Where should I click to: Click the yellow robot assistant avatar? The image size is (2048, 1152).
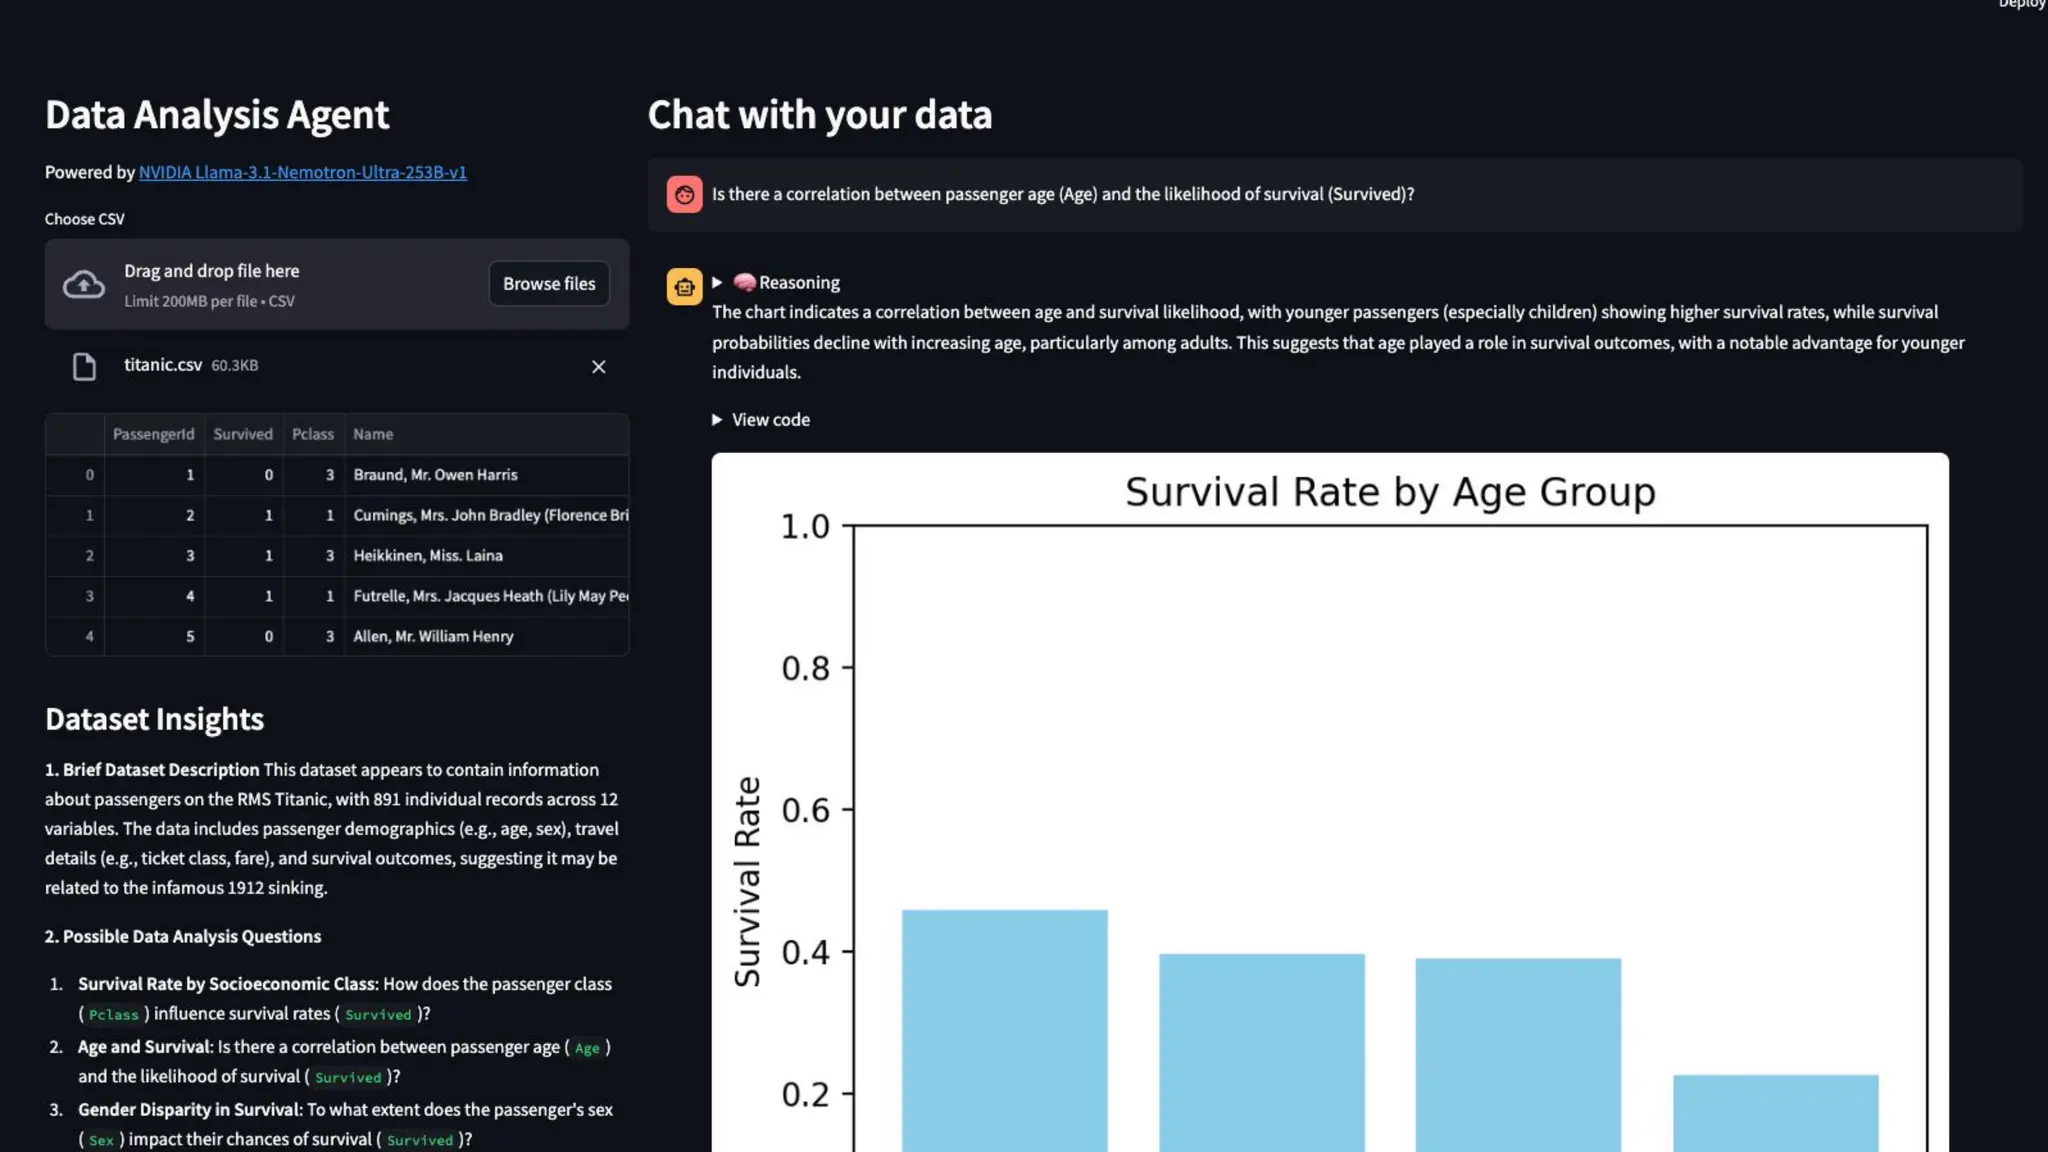pos(684,288)
